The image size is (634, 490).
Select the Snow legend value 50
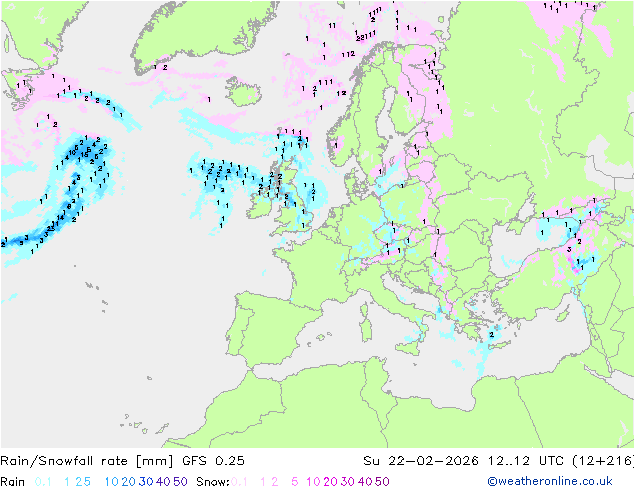383,482
